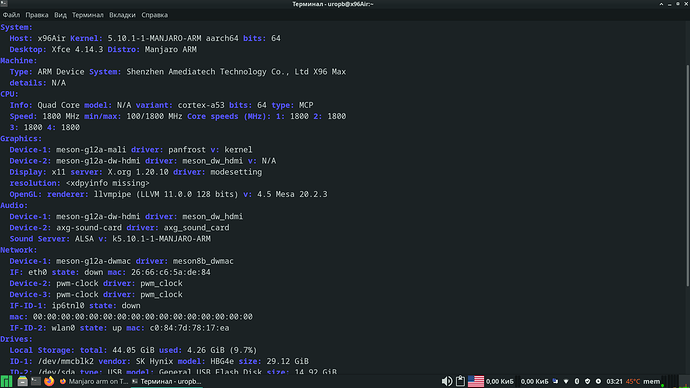Open the Вкладки menu
Viewport: 690px width, 388px height.
[122, 15]
